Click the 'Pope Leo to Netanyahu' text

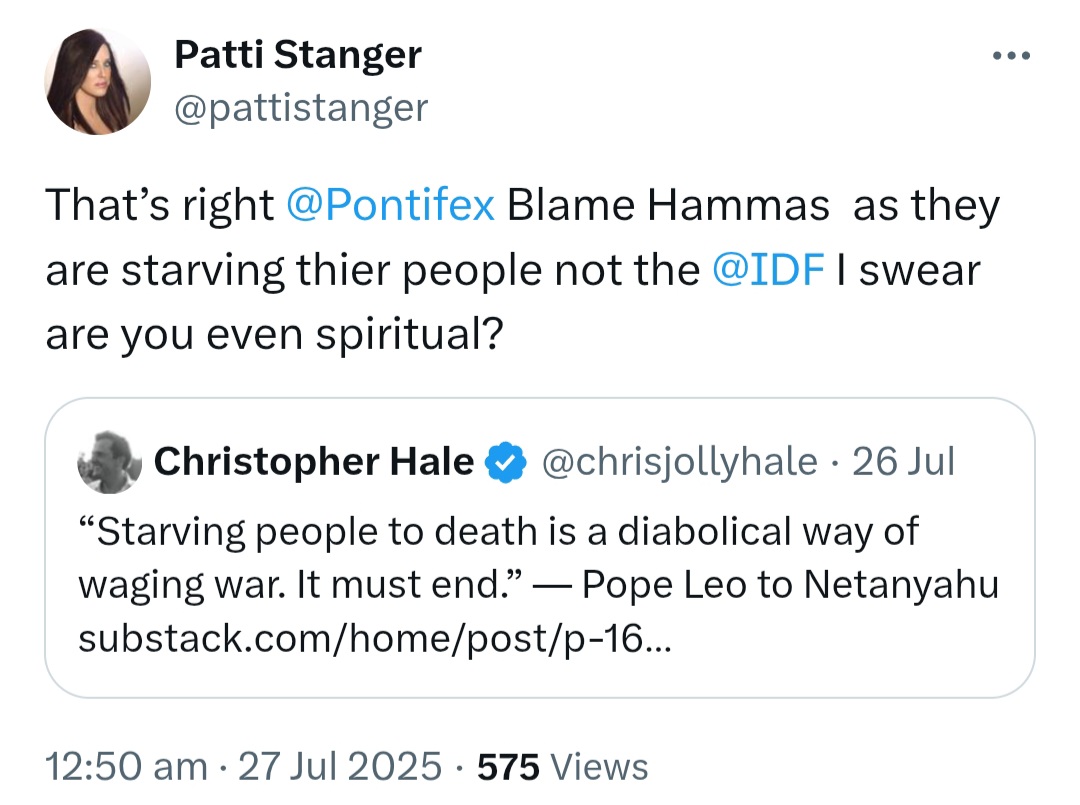coord(790,585)
